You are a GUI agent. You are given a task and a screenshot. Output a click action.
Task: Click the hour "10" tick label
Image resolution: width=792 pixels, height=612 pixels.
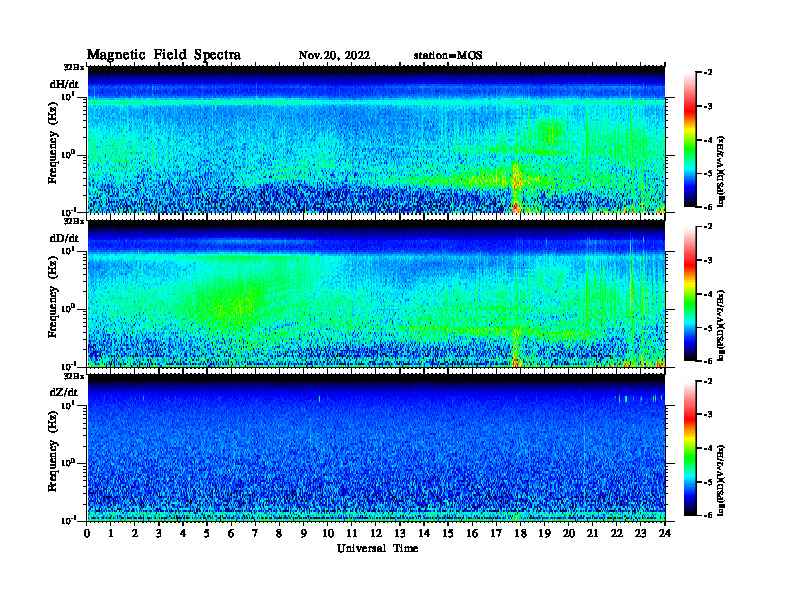[x=328, y=534]
